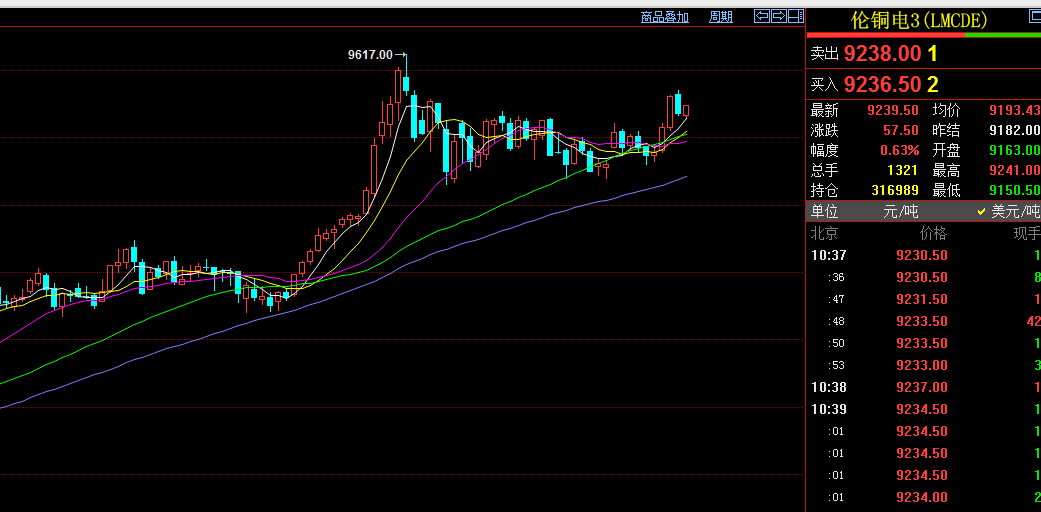
Task: Select the 10:38 trade row at 9237.00
Action: coord(922,387)
